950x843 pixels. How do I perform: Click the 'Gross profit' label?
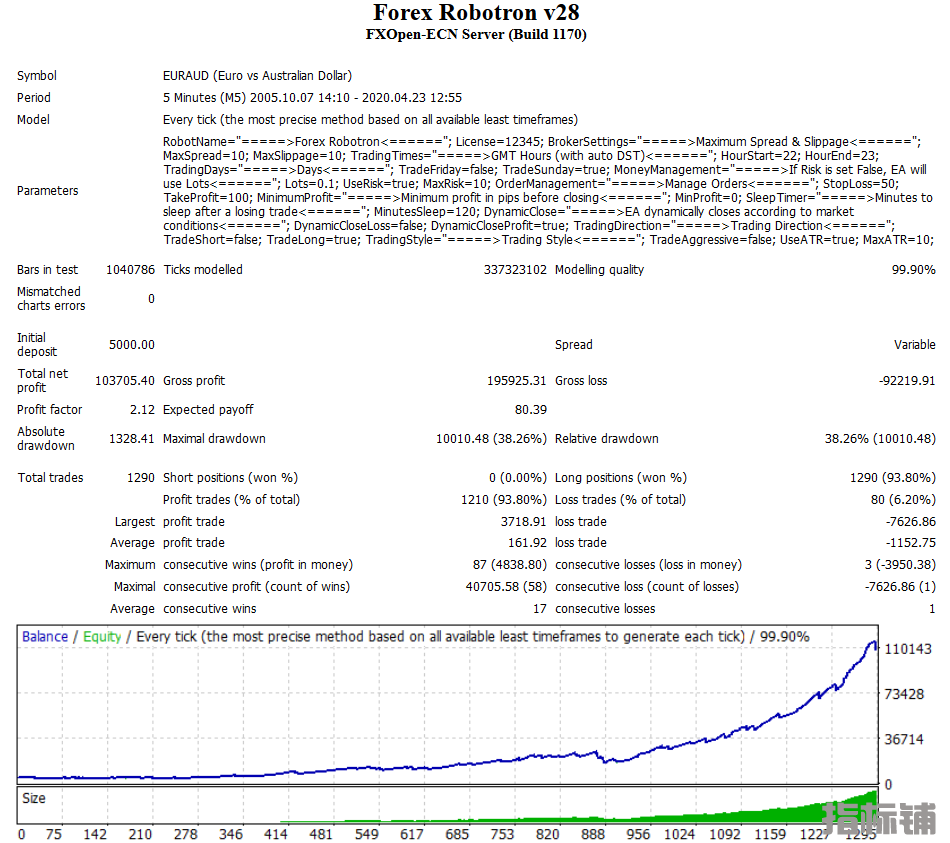pyautogui.click(x=194, y=381)
